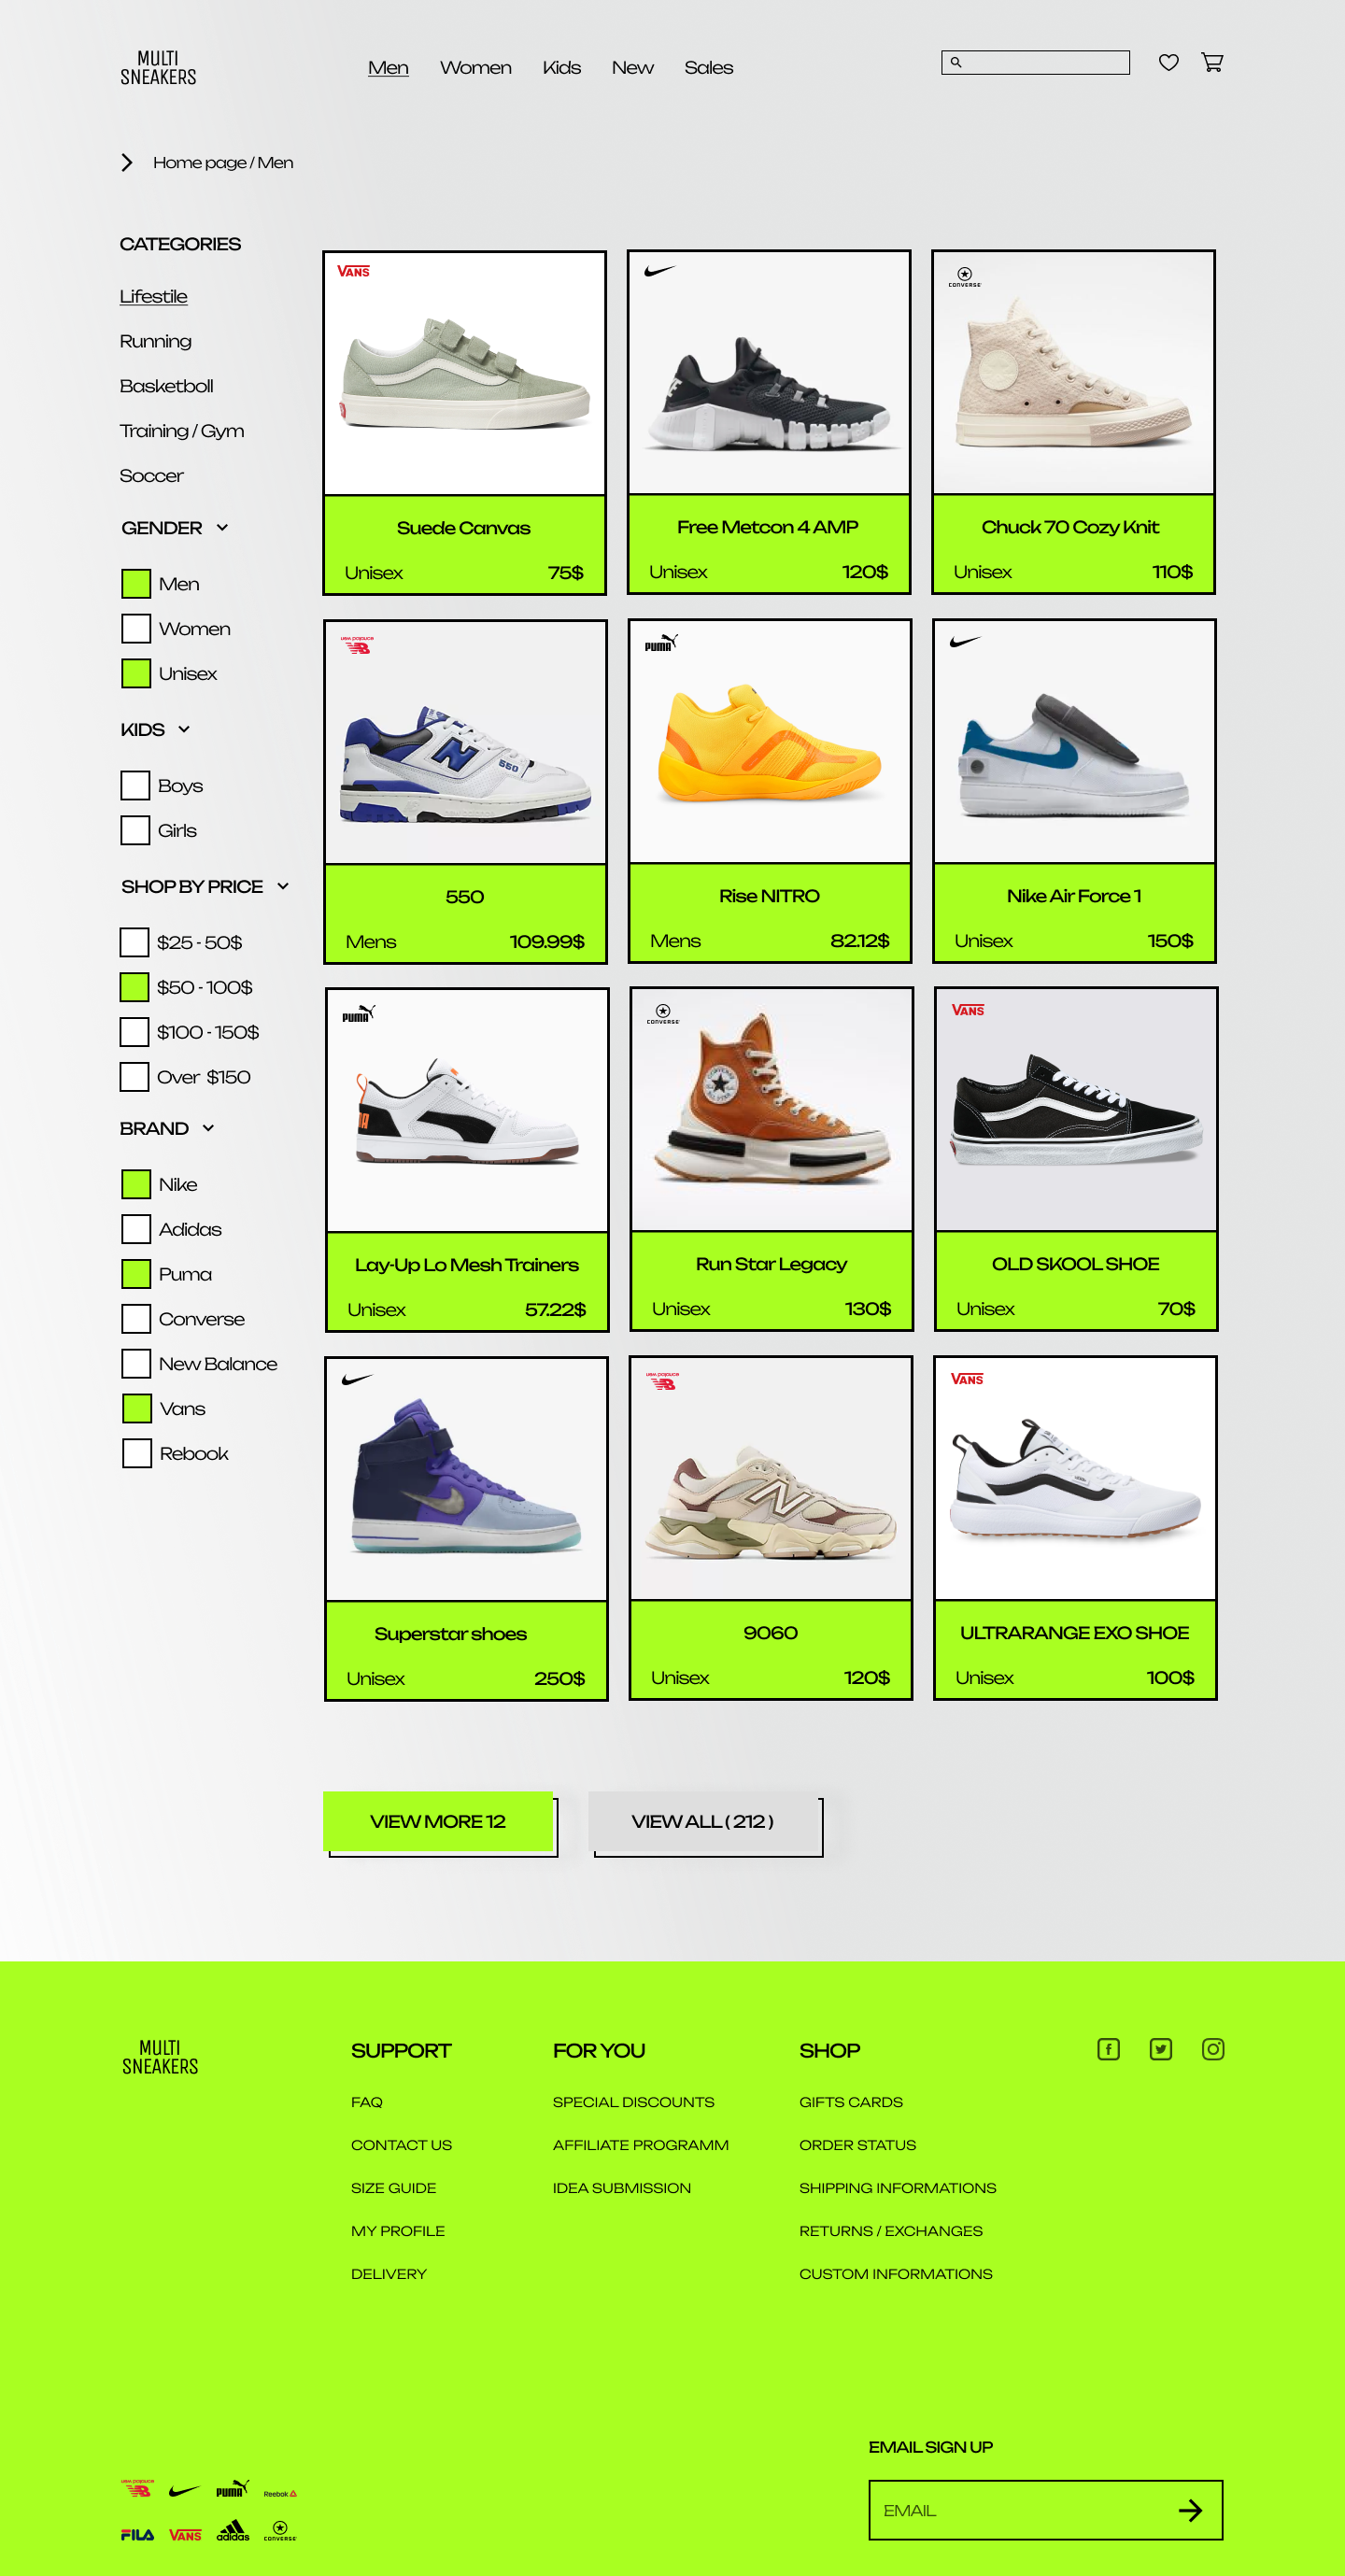
Task: Open the Facebook footer icon
Action: pos(1108,2049)
